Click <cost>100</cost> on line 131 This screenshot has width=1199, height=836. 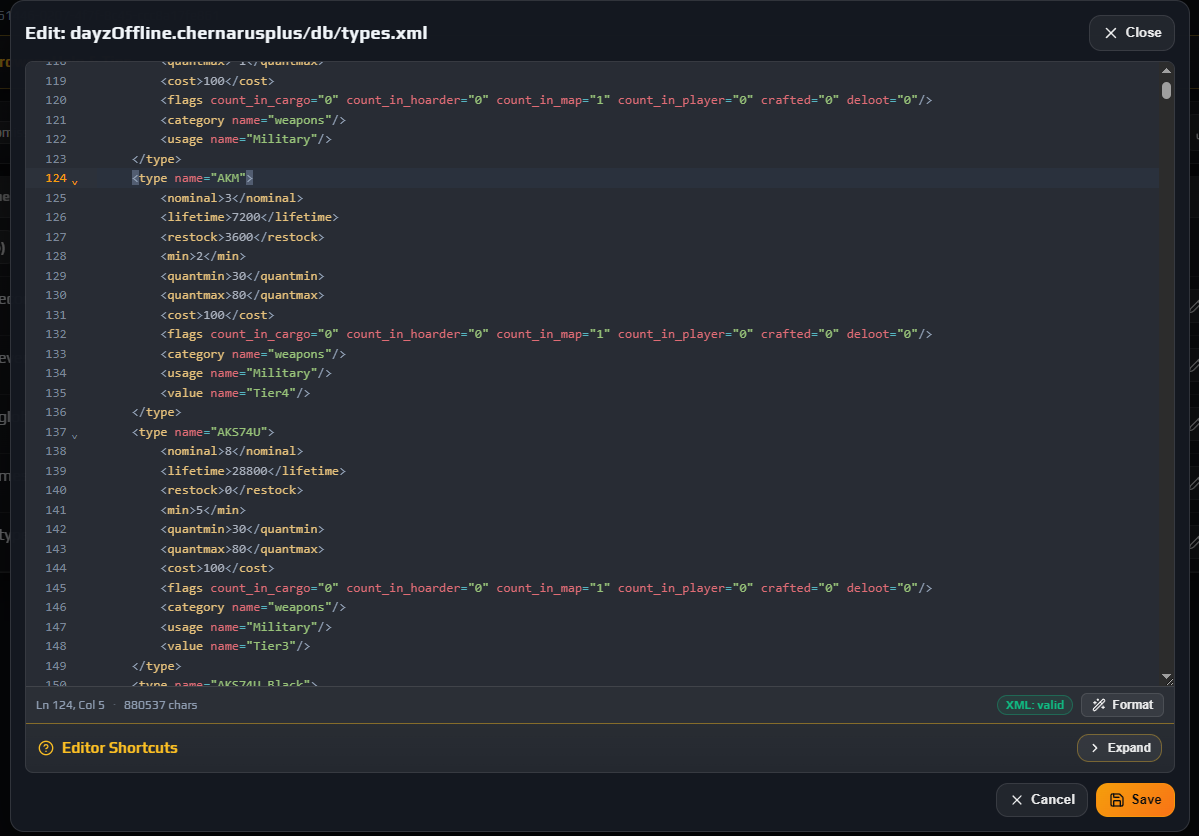[217, 314]
